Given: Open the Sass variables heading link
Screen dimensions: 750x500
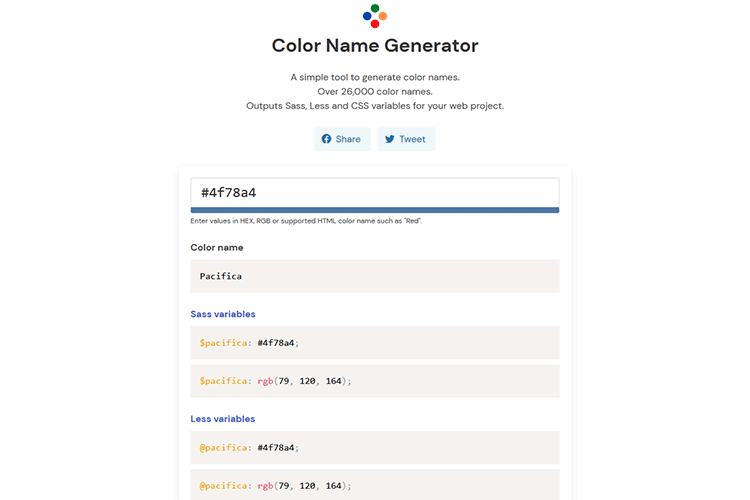Looking at the screenshot, I should [223, 314].
